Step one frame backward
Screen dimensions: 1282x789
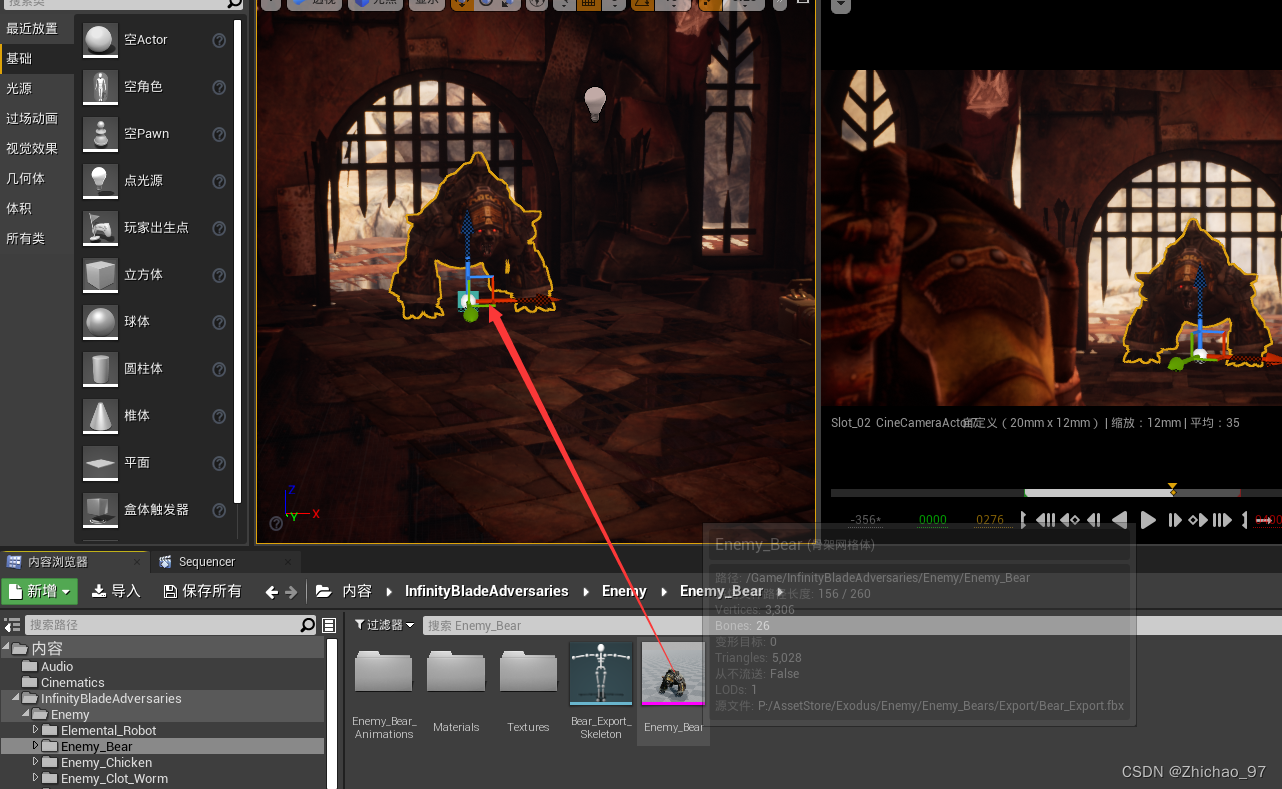pyautogui.click(x=1094, y=520)
